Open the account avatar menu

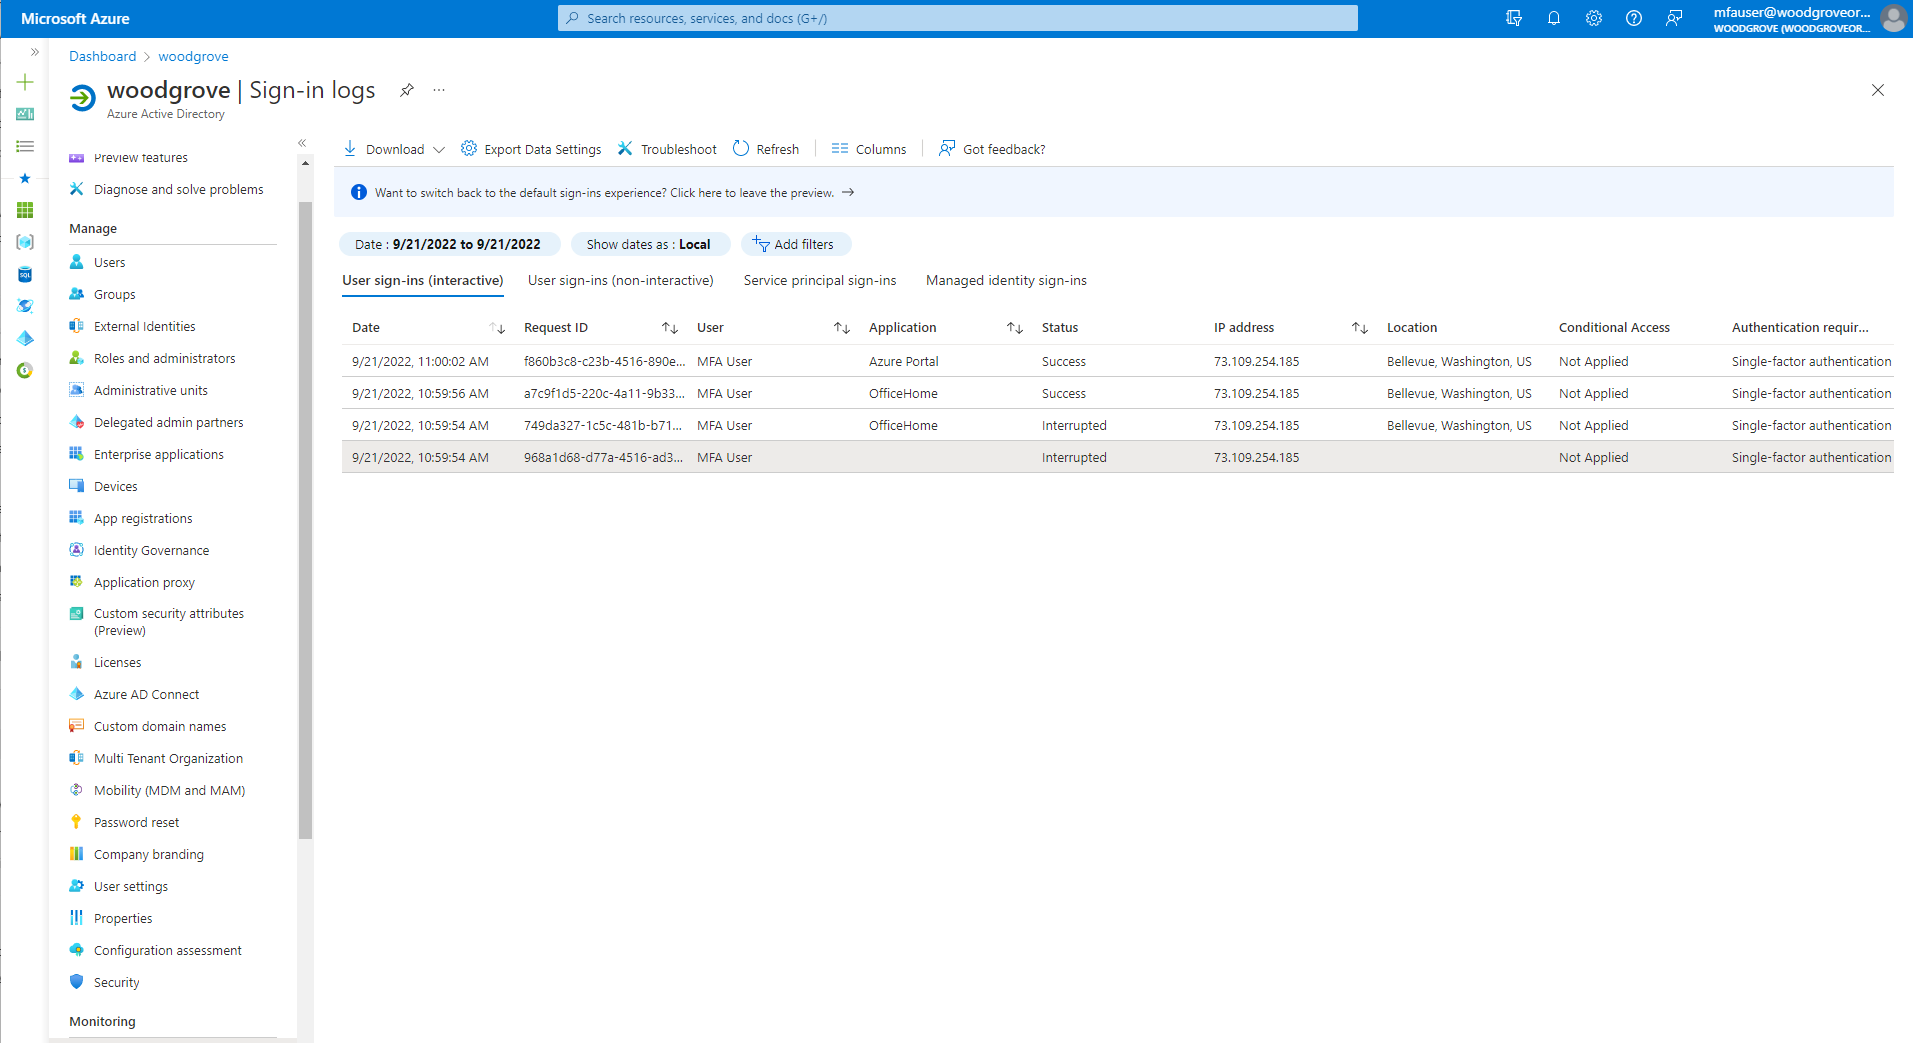coord(1893,18)
